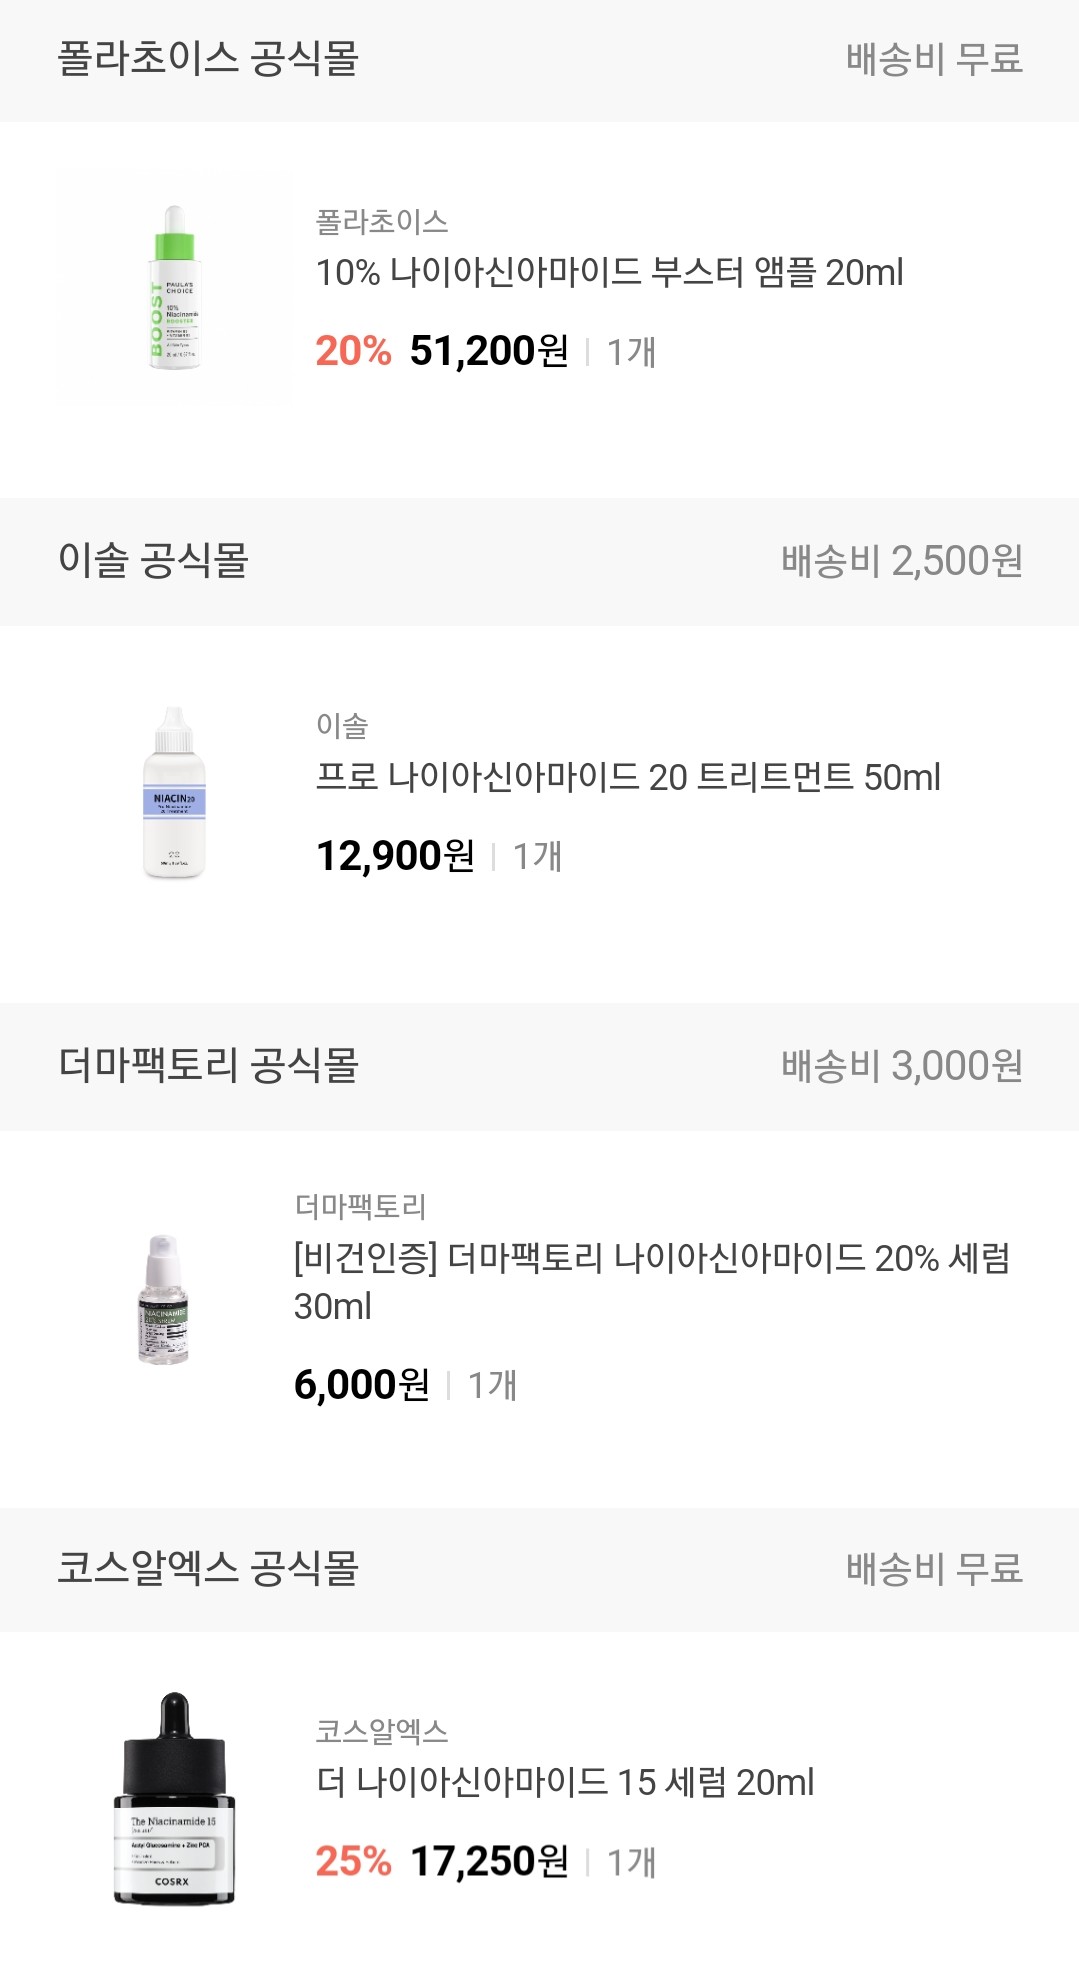Go to 이솔 공식몰 store page
This screenshot has width=1079, height=1978.
point(153,560)
